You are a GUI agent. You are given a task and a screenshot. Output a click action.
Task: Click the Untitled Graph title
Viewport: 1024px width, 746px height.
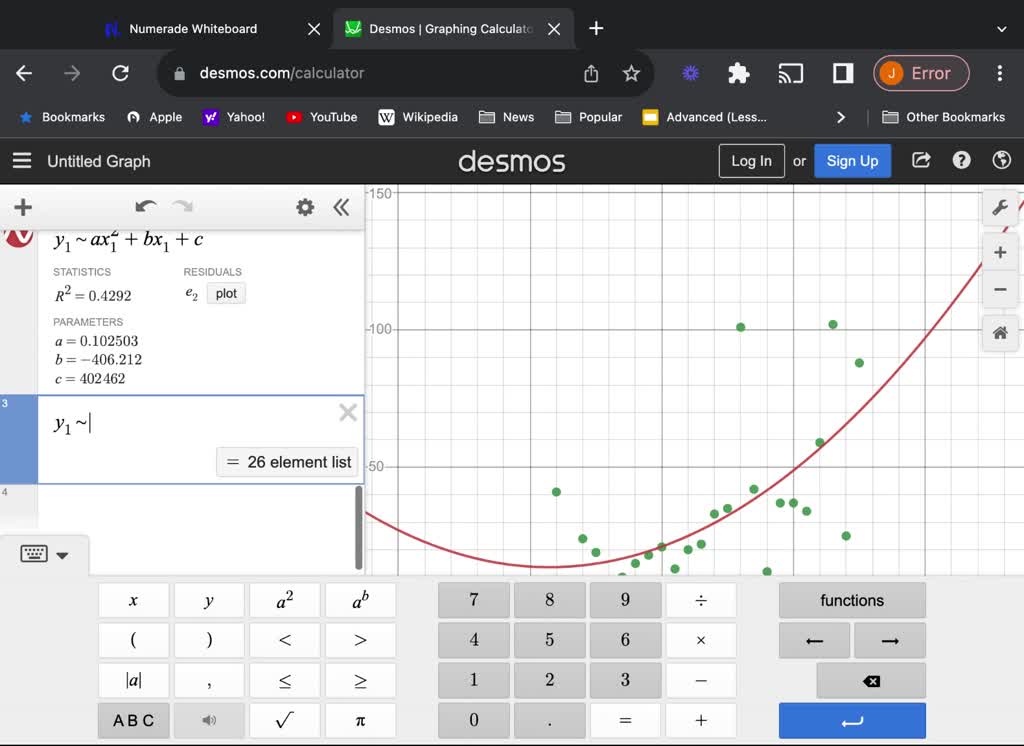(99, 161)
